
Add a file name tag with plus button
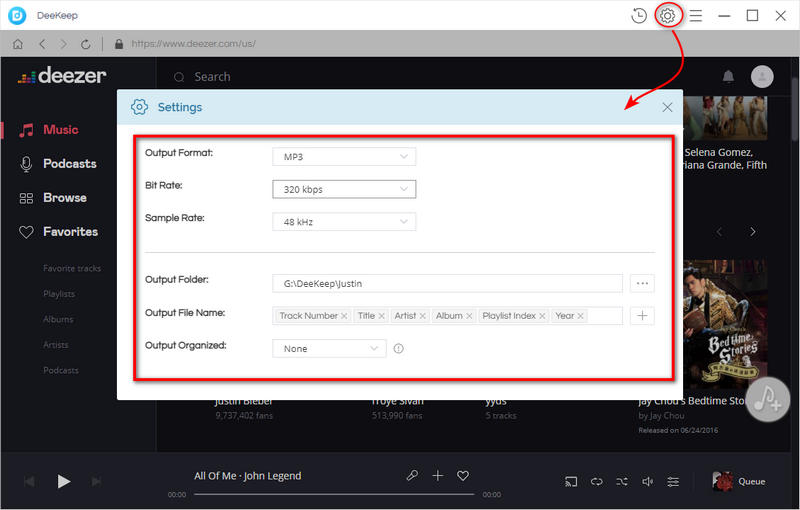642,316
